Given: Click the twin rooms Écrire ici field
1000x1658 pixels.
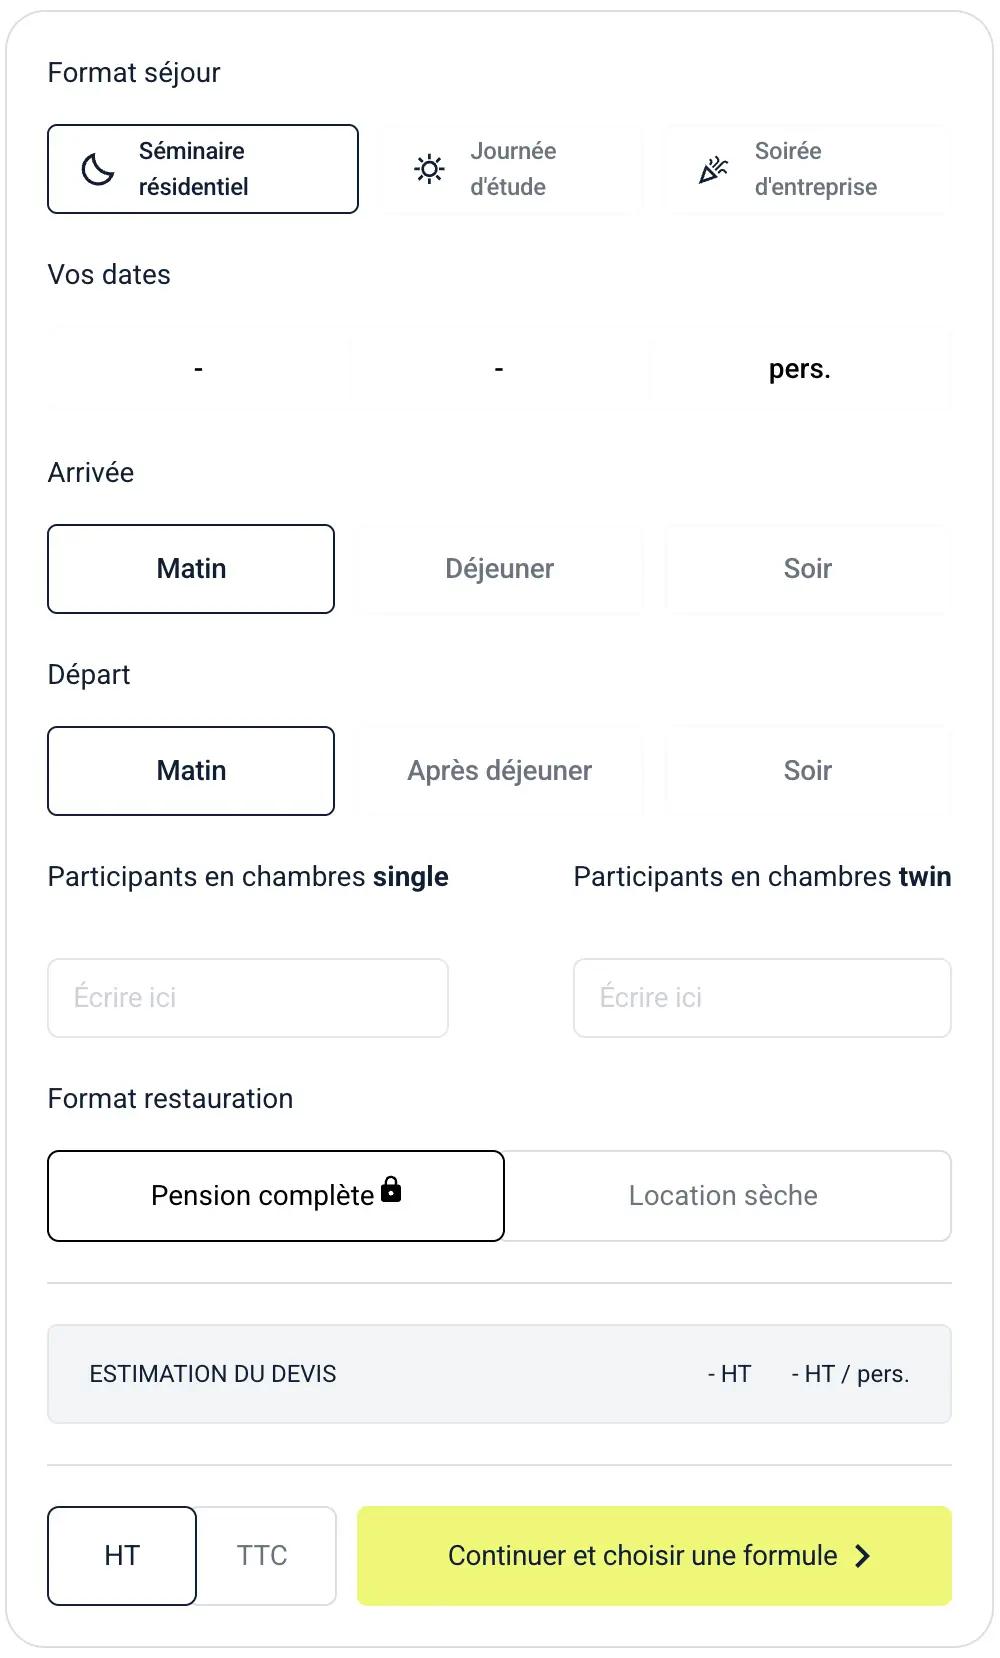Looking at the screenshot, I should [x=761, y=997].
